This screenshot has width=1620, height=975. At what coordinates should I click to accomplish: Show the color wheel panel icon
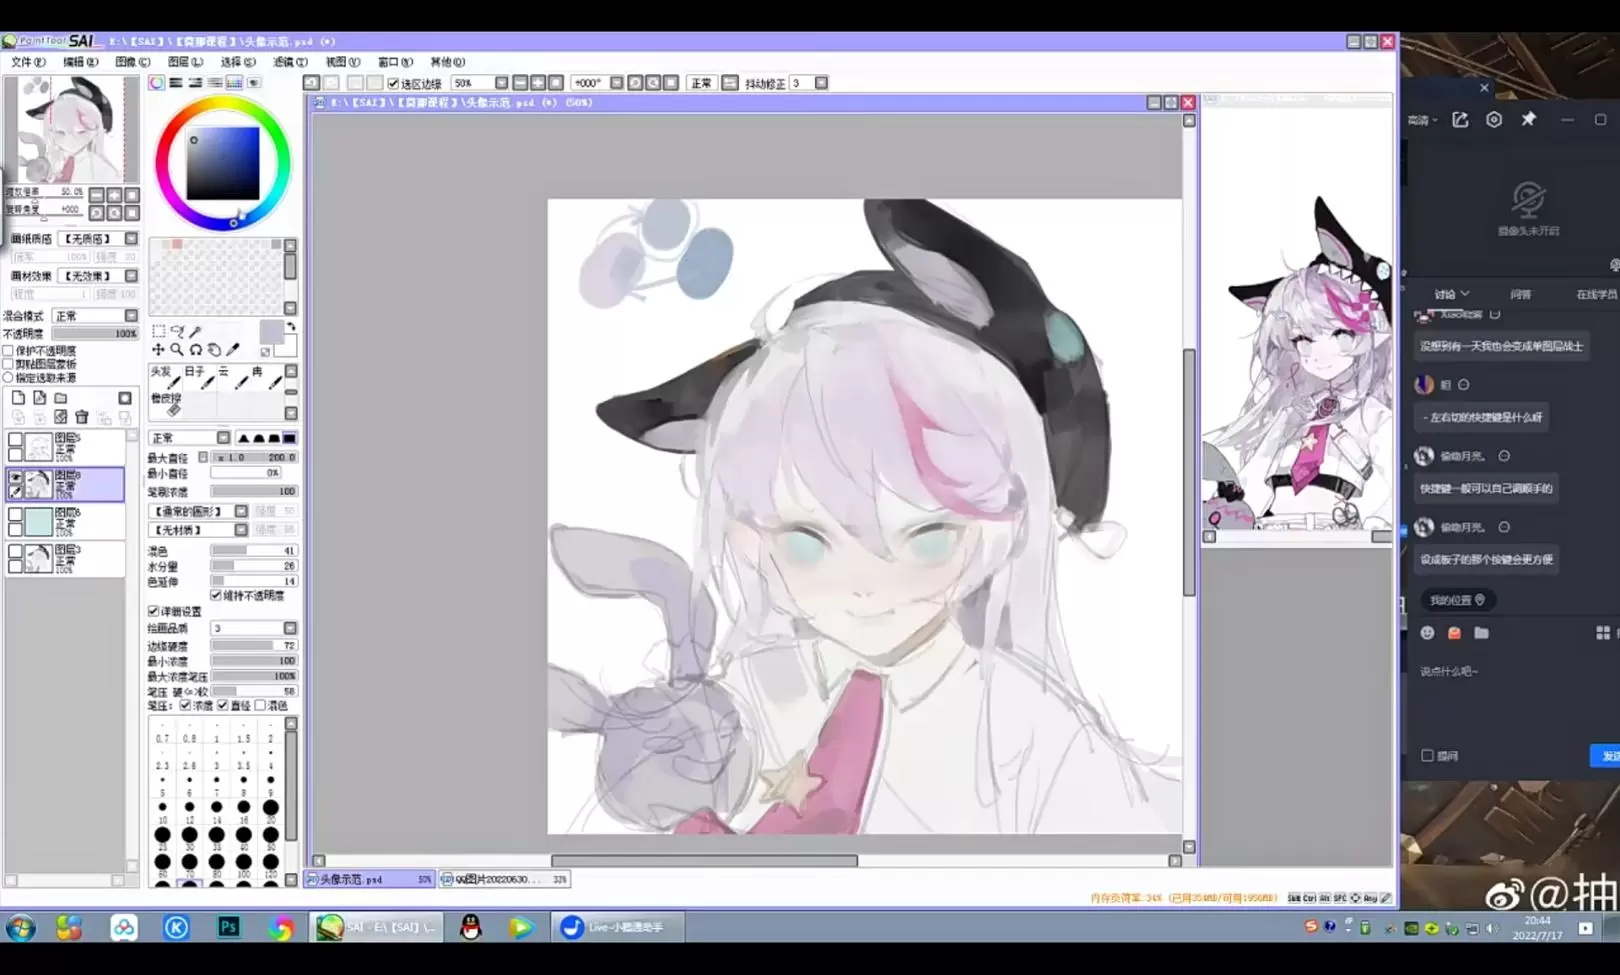[157, 83]
